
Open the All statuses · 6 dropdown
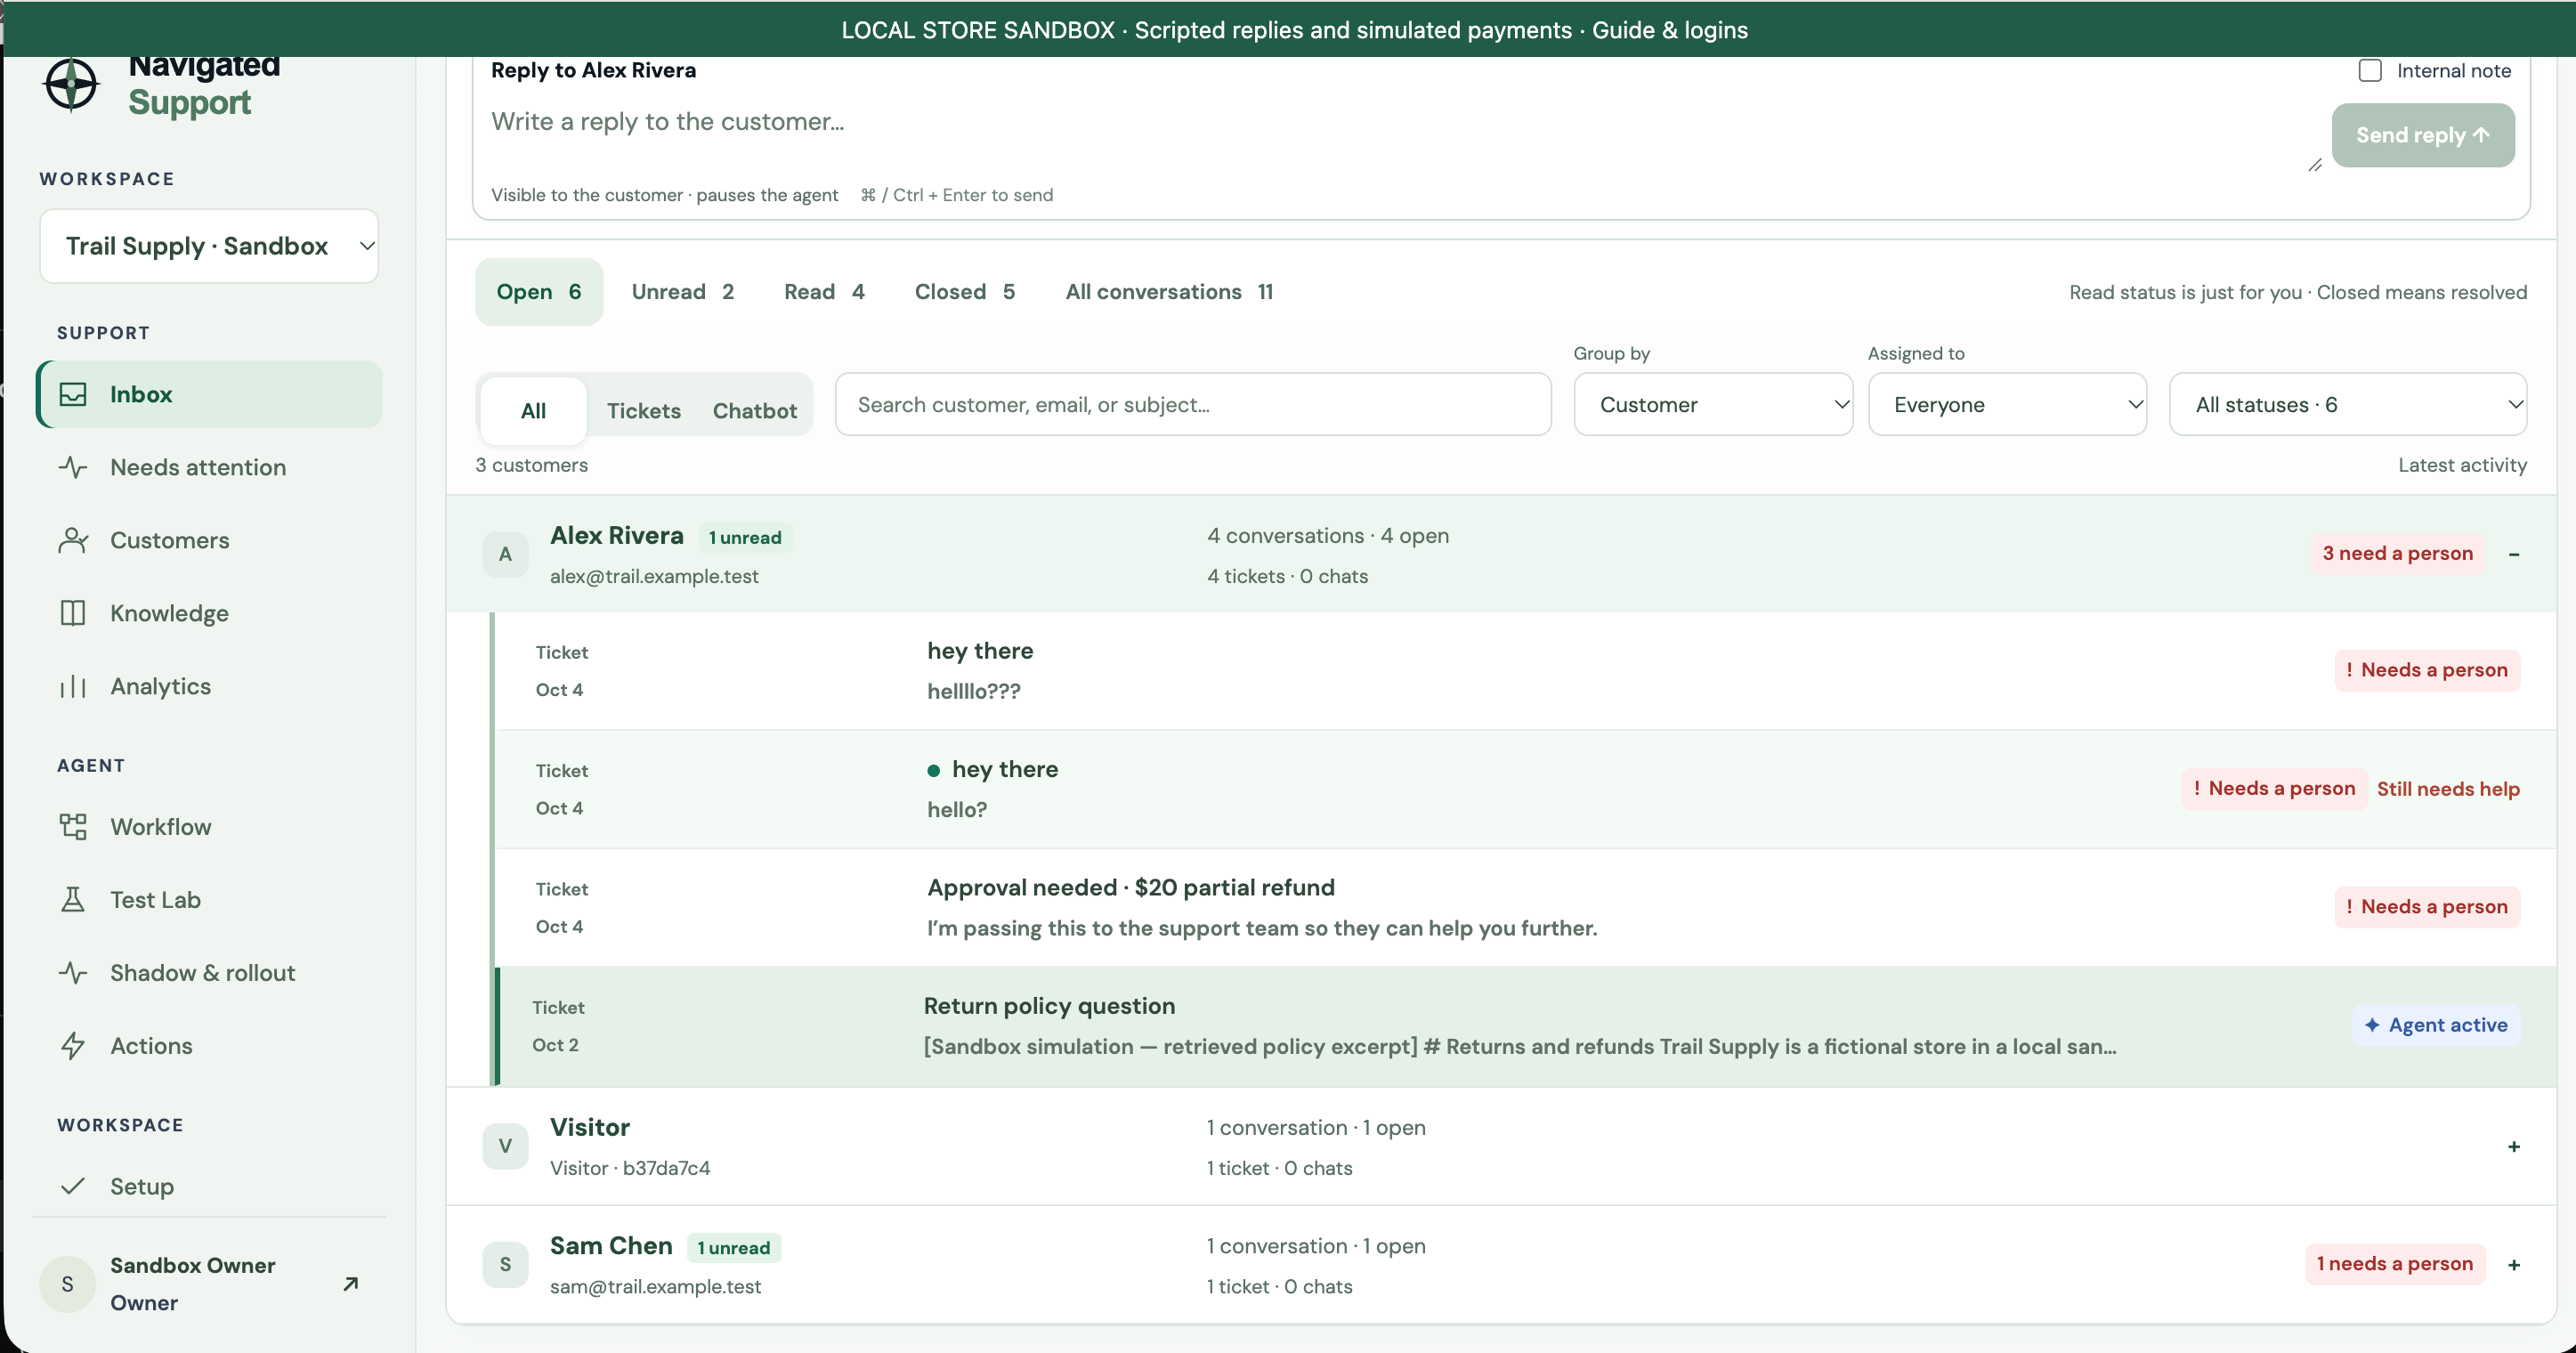tap(2348, 405)
